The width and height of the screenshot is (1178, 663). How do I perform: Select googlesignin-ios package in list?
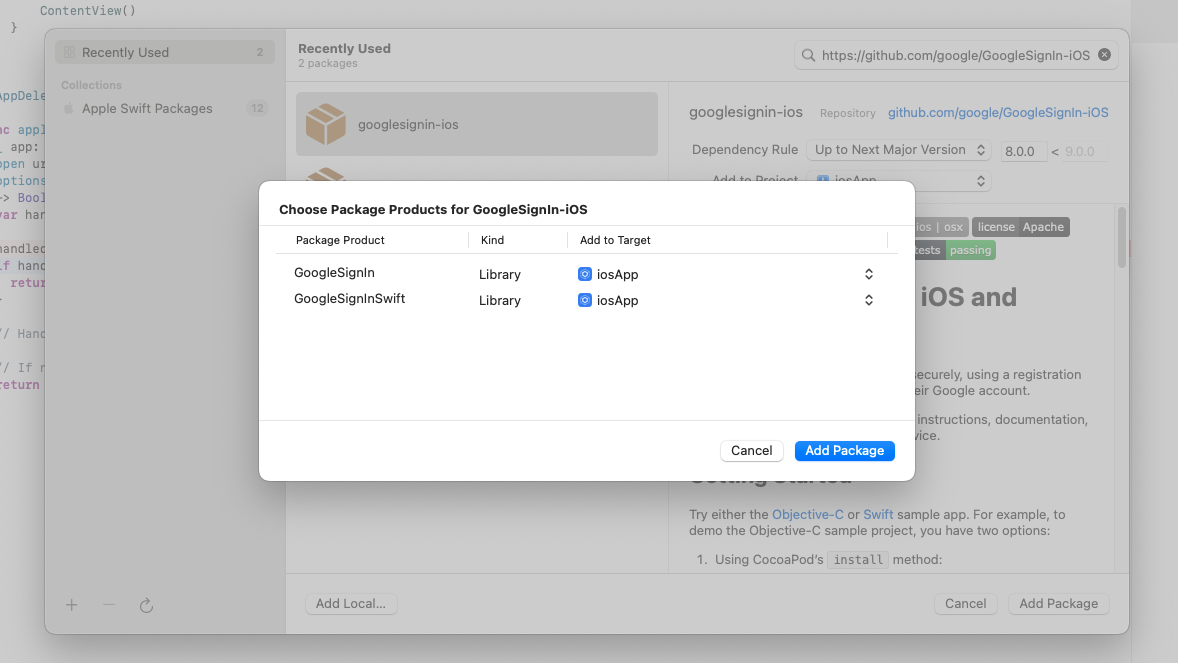click(x=476, y=124)
